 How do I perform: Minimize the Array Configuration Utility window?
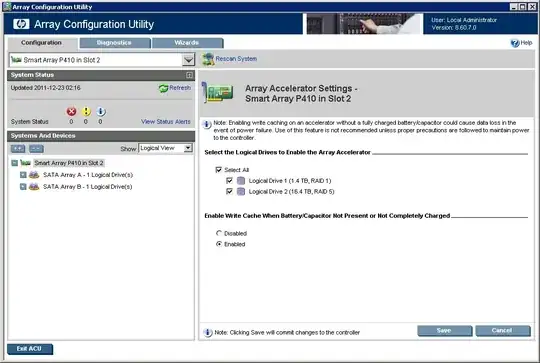coord(513,7)
